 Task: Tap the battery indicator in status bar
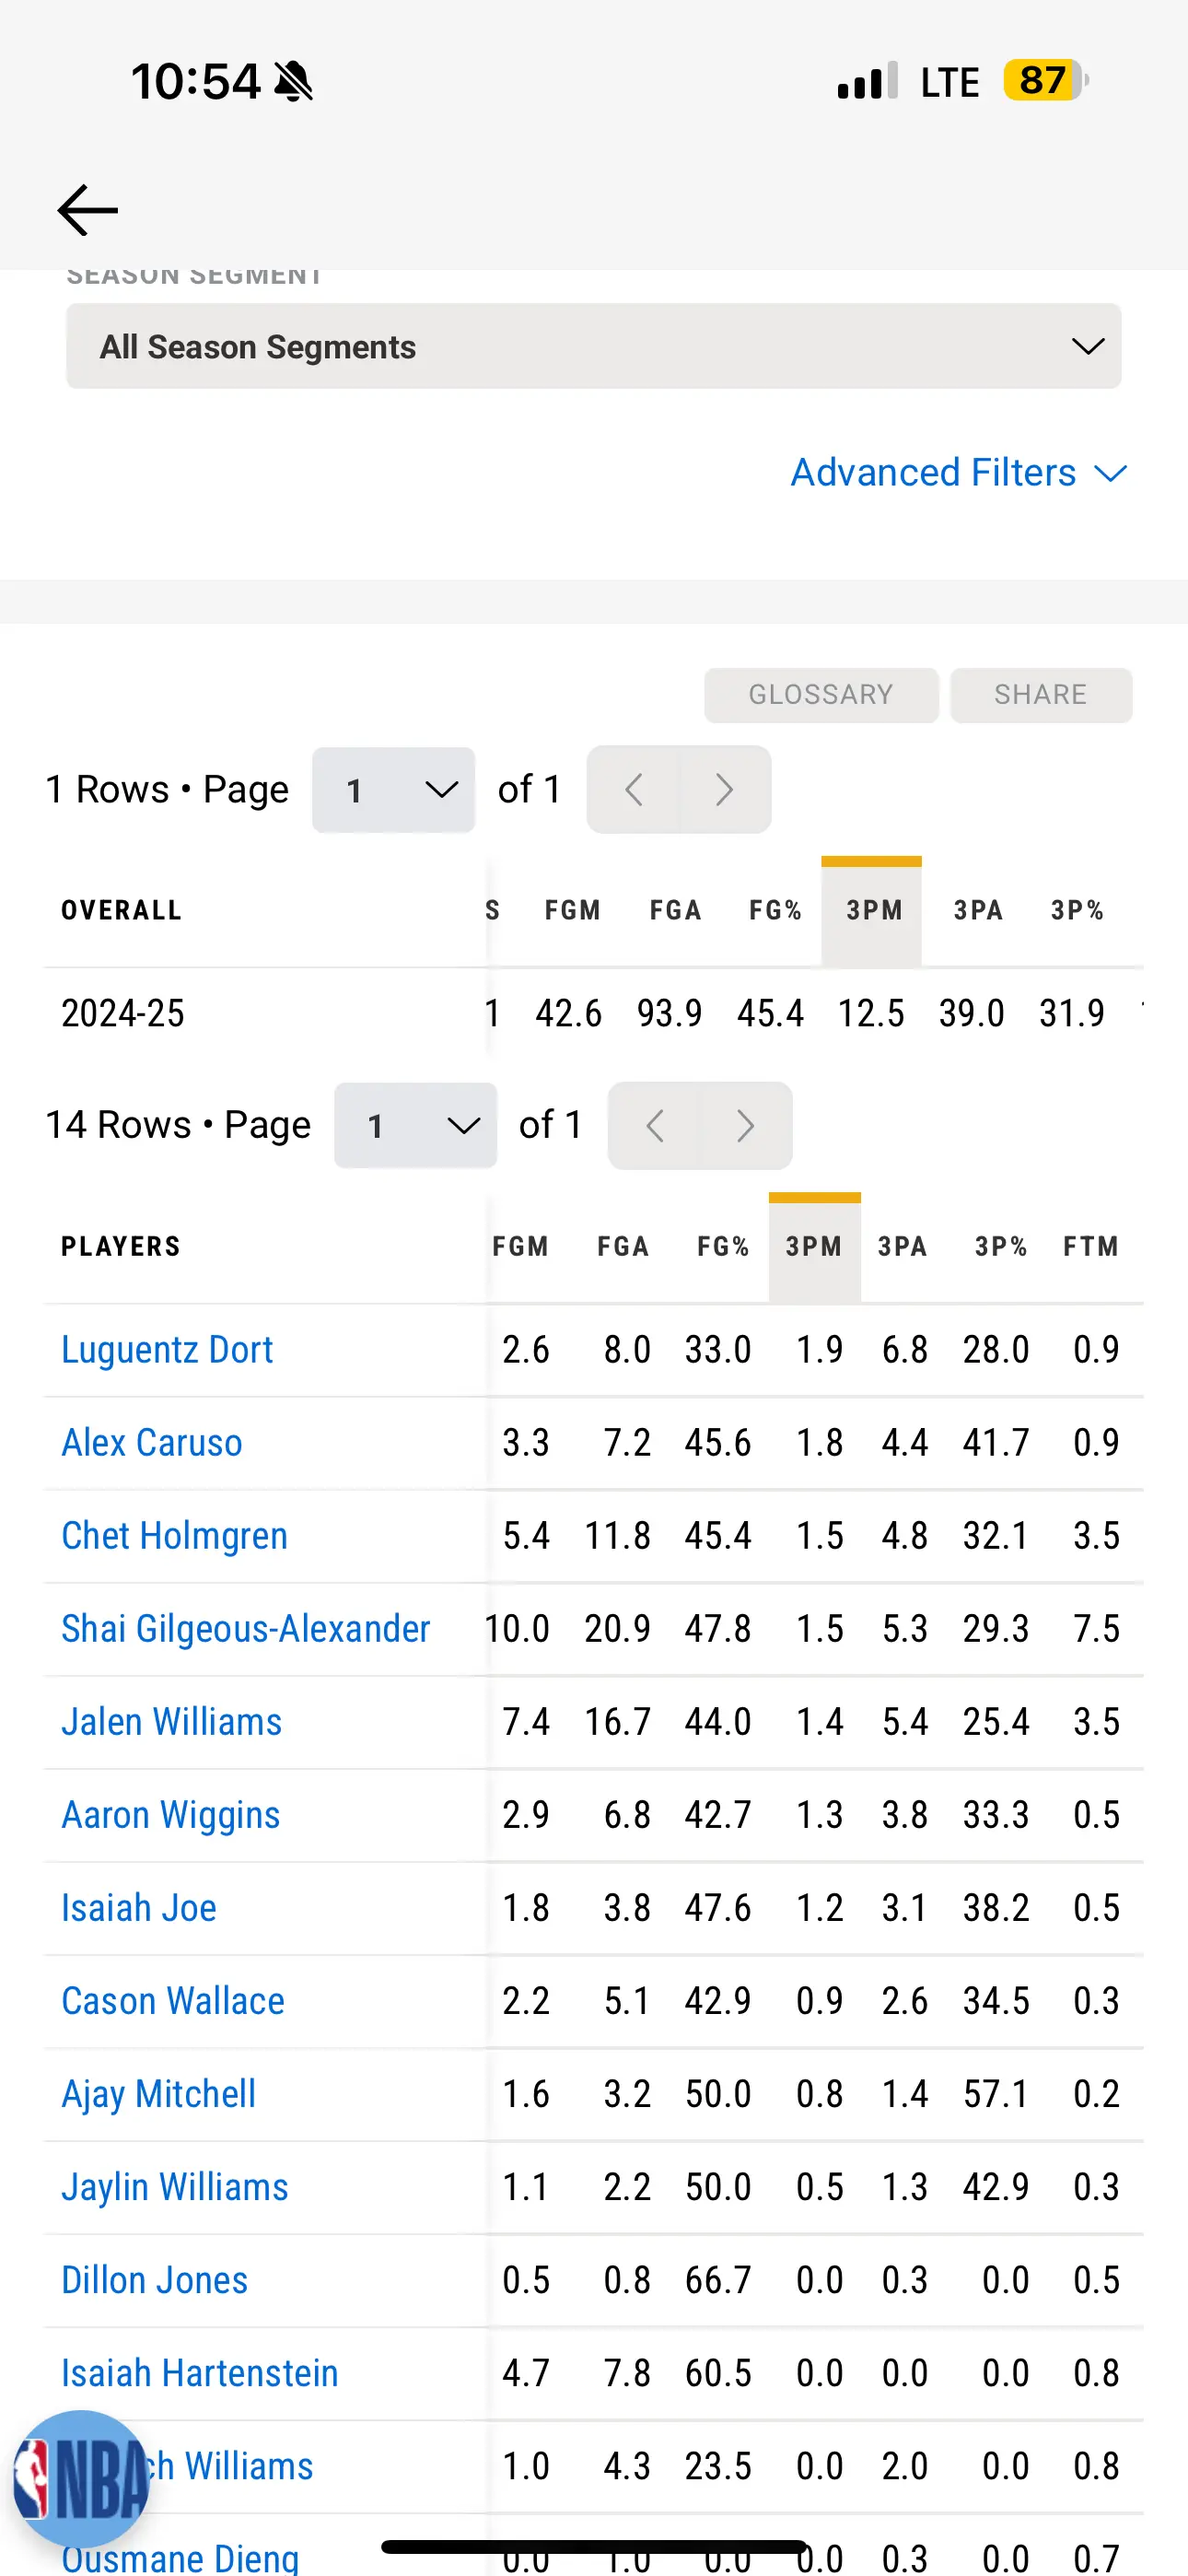pos(1046,80)
